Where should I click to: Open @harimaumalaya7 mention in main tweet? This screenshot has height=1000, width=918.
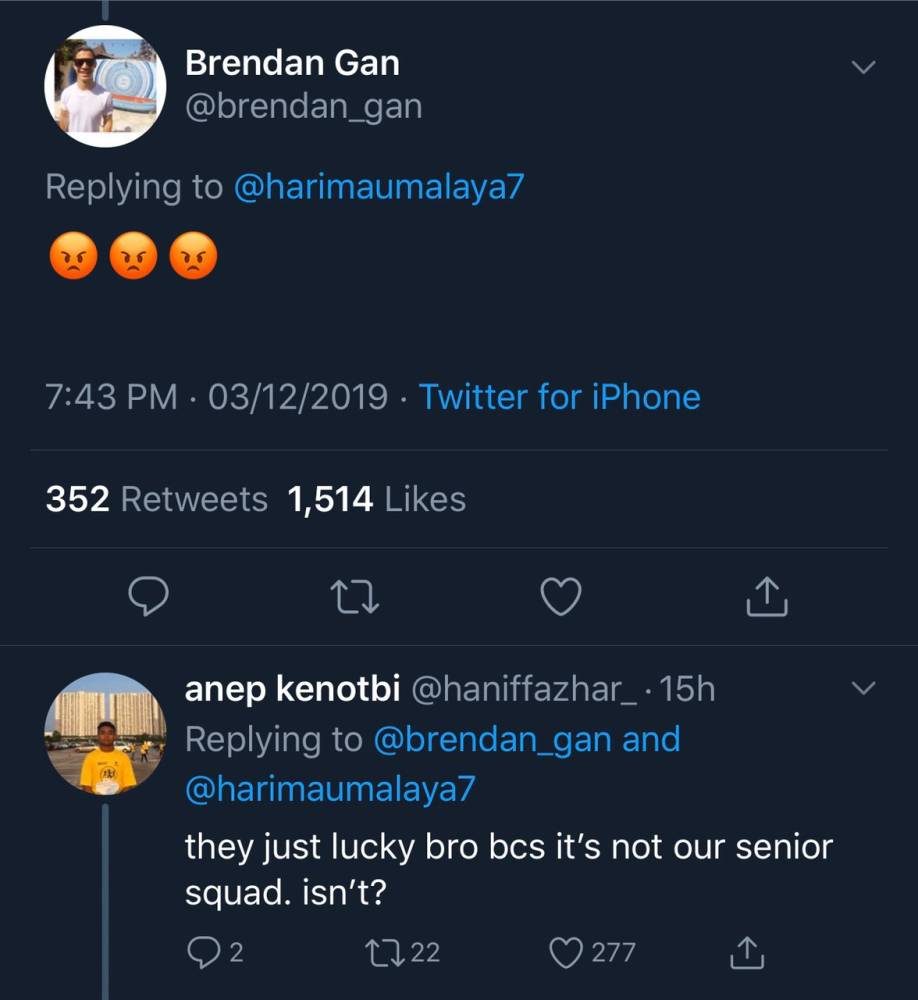click(x=378, y=187)
